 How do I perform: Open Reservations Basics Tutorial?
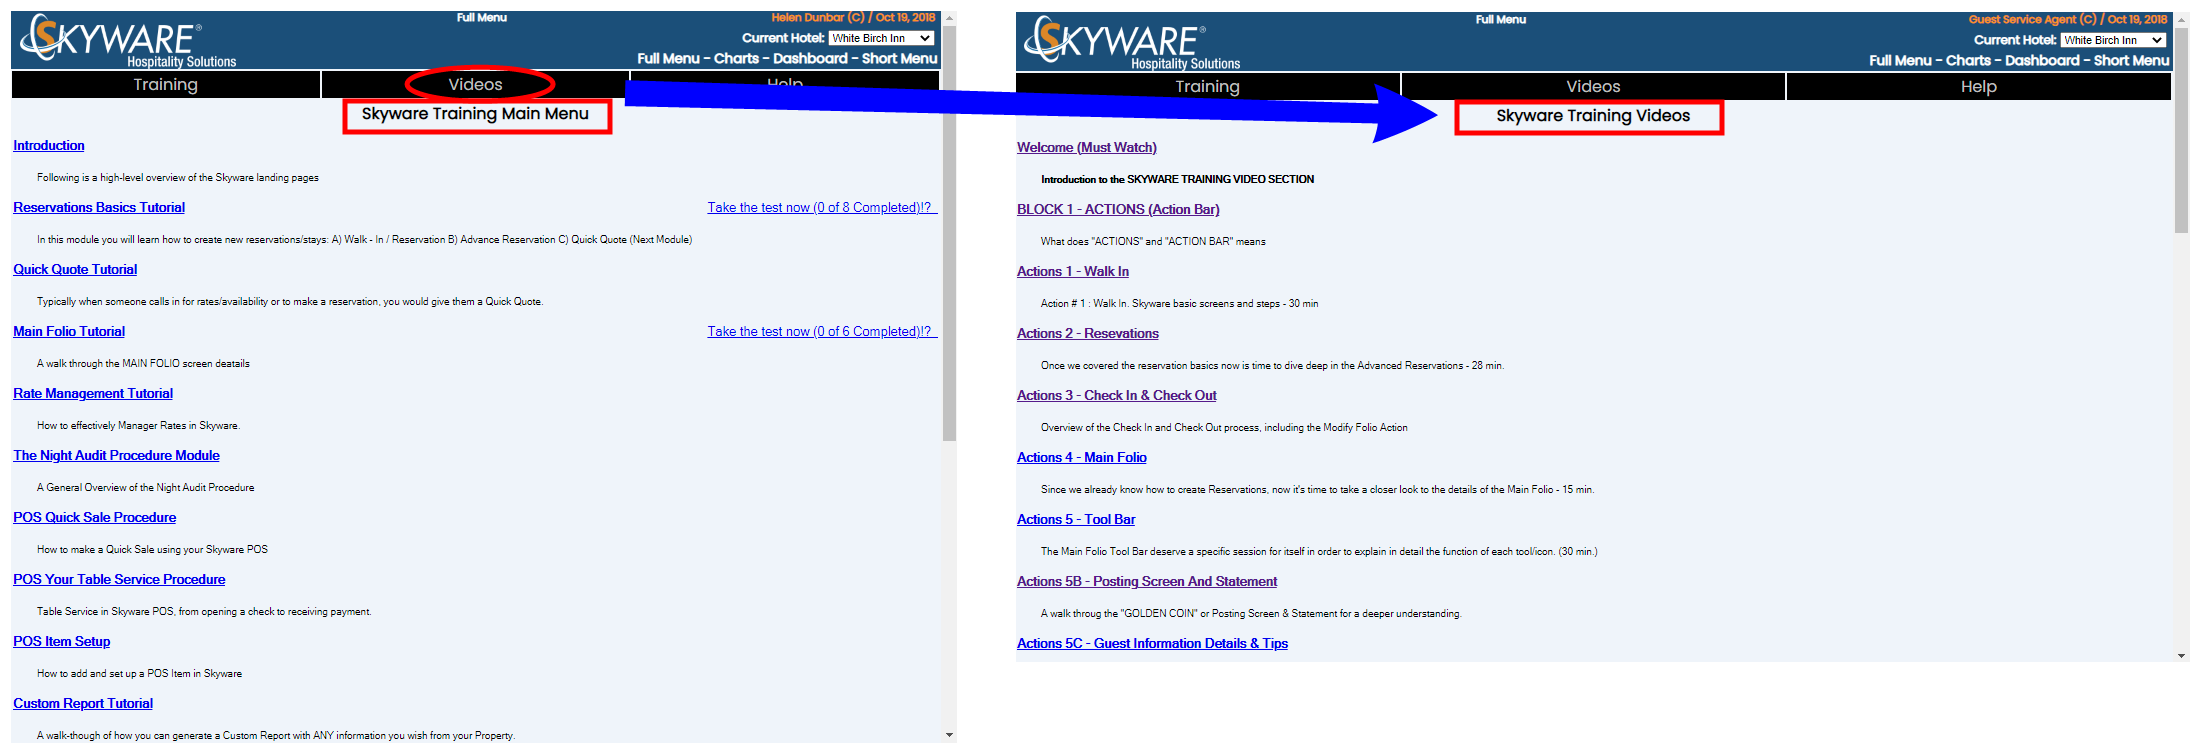pos(99,208)
